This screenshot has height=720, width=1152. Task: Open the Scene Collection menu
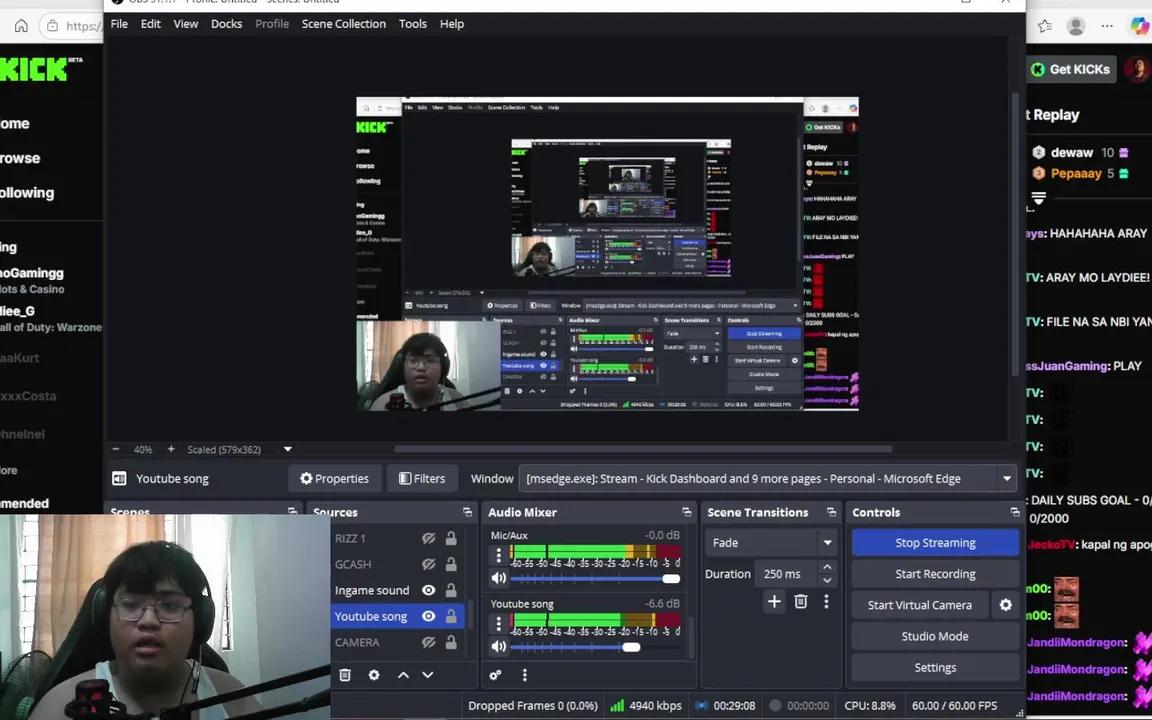tap(343, 23)
